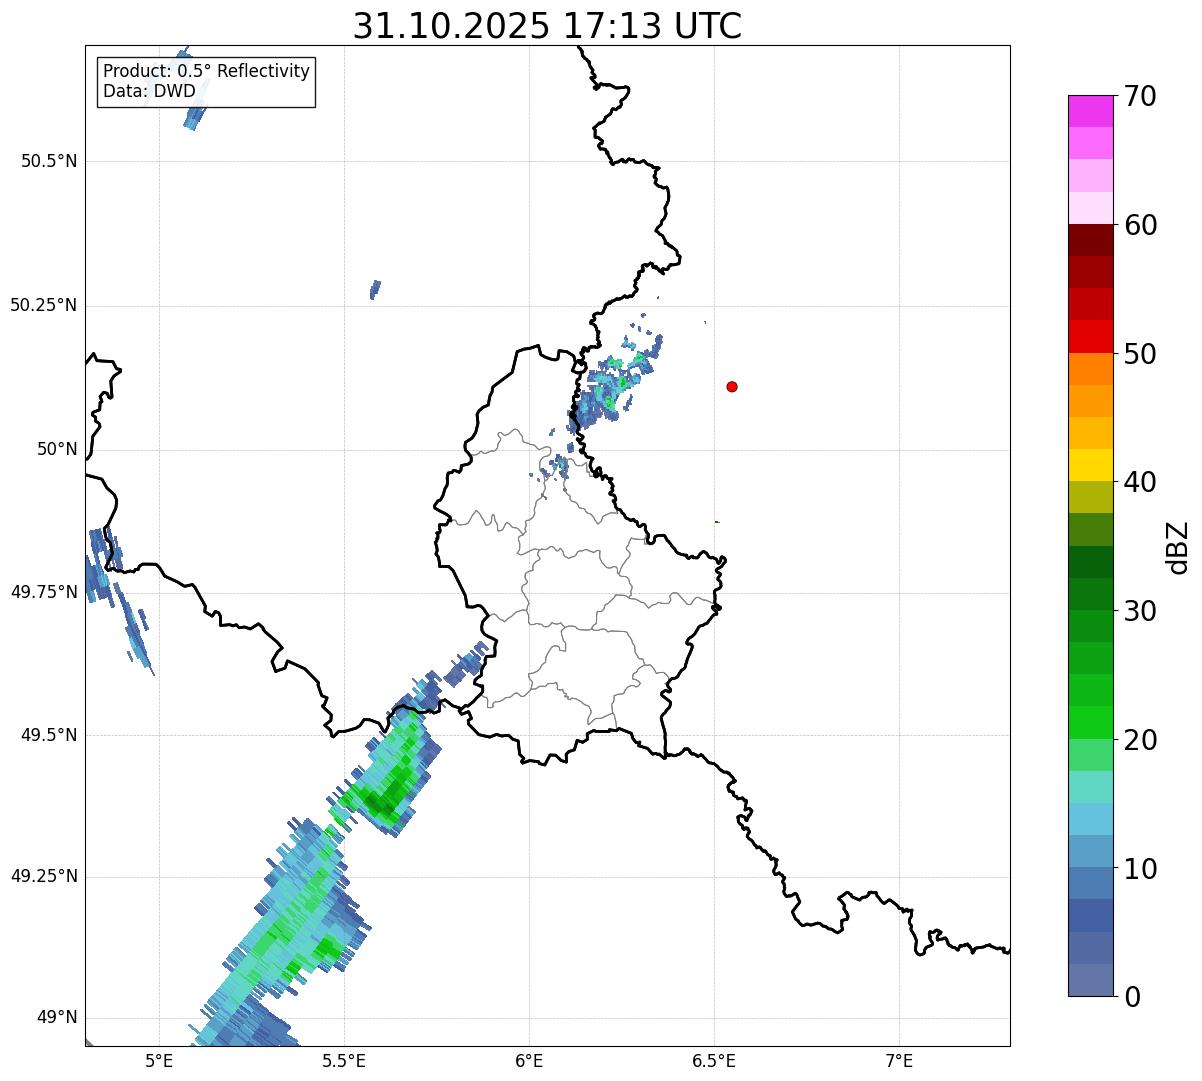Click the red station marker dot

[732, 386]
